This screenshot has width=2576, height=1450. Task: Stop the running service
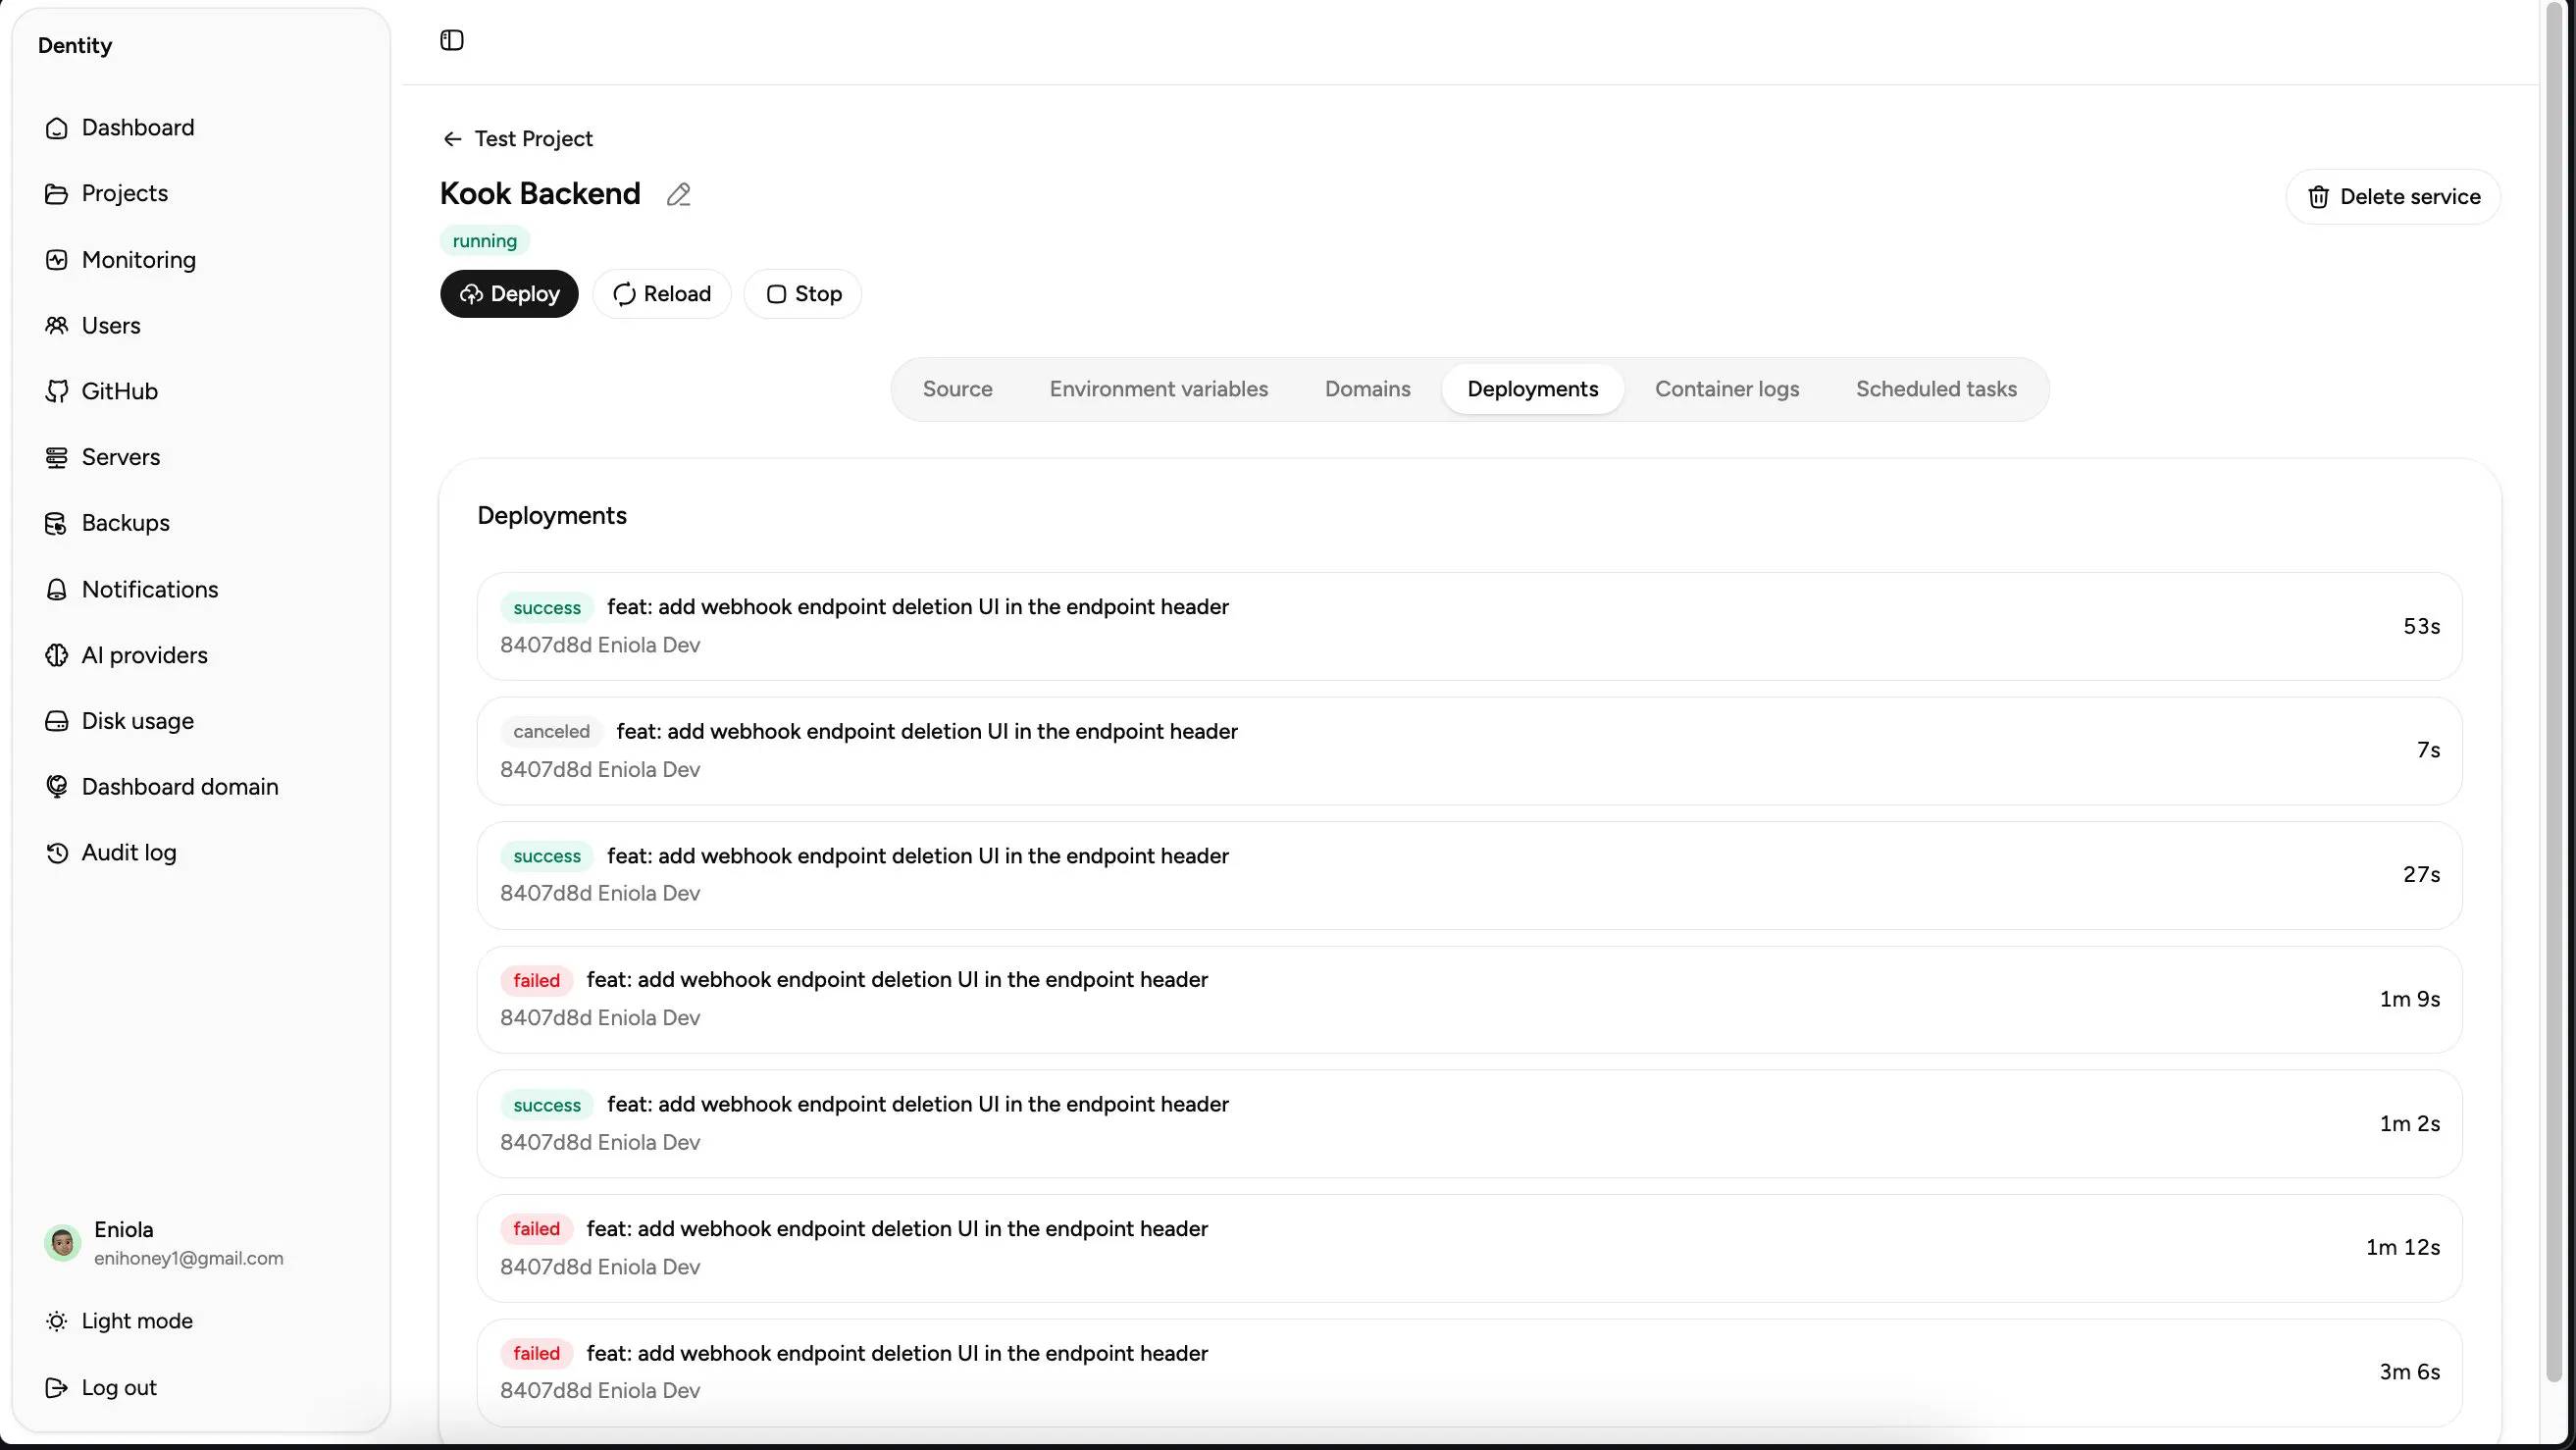(803, 294)
